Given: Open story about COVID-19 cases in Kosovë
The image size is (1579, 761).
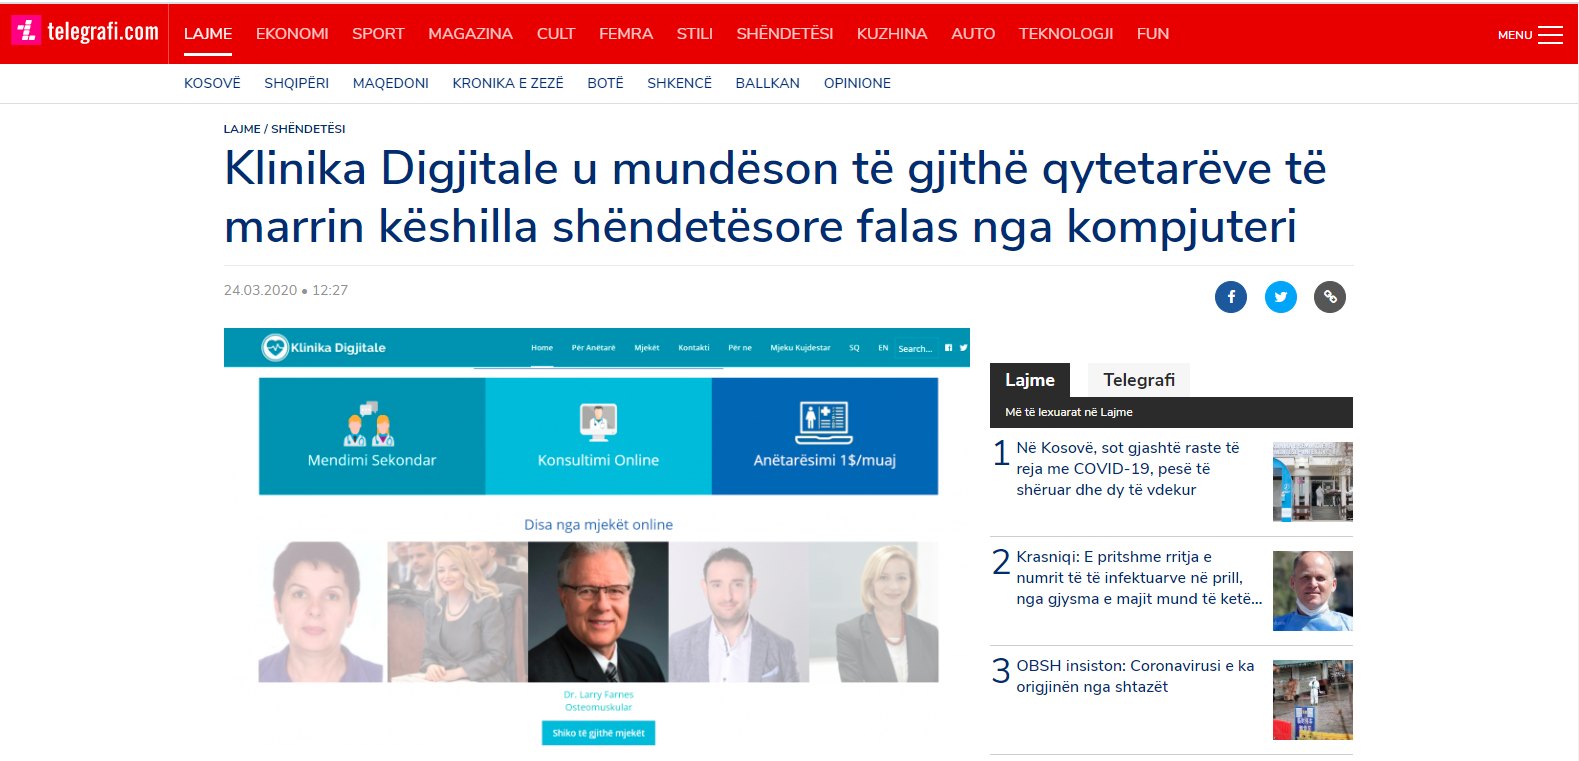Looking at the screenshot, I should (1128, 469).
